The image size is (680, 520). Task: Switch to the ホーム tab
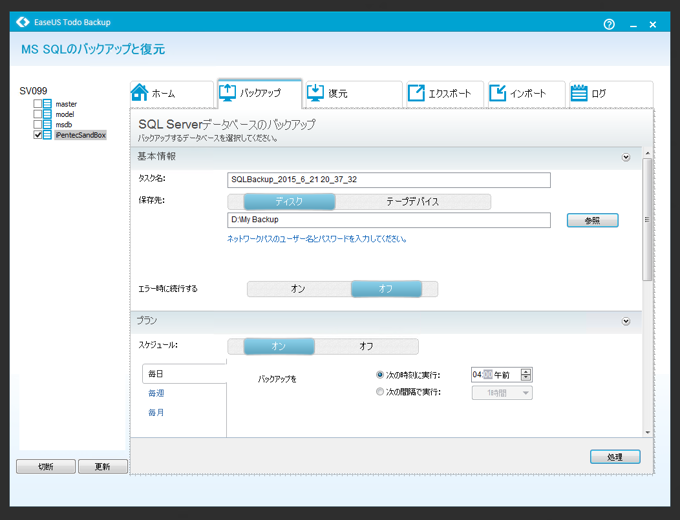tap(172, 93)
